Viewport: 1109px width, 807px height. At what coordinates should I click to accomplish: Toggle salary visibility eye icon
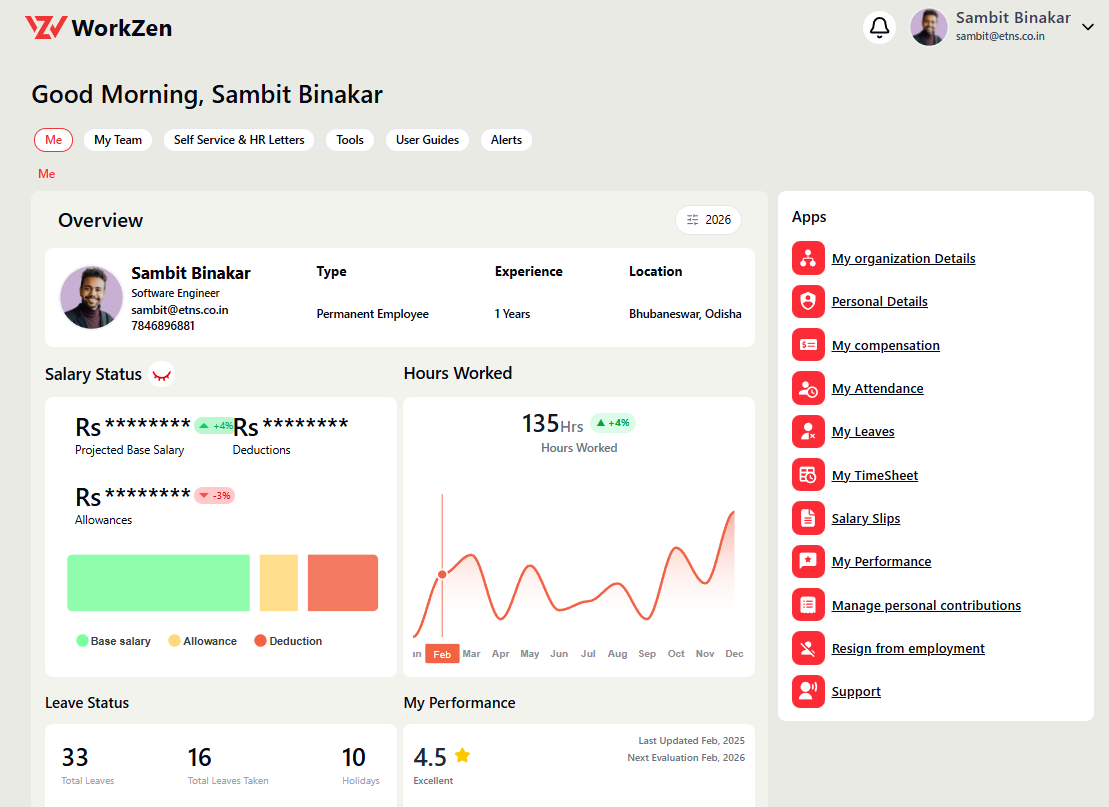pyautogui.click(x=162, y=374)
